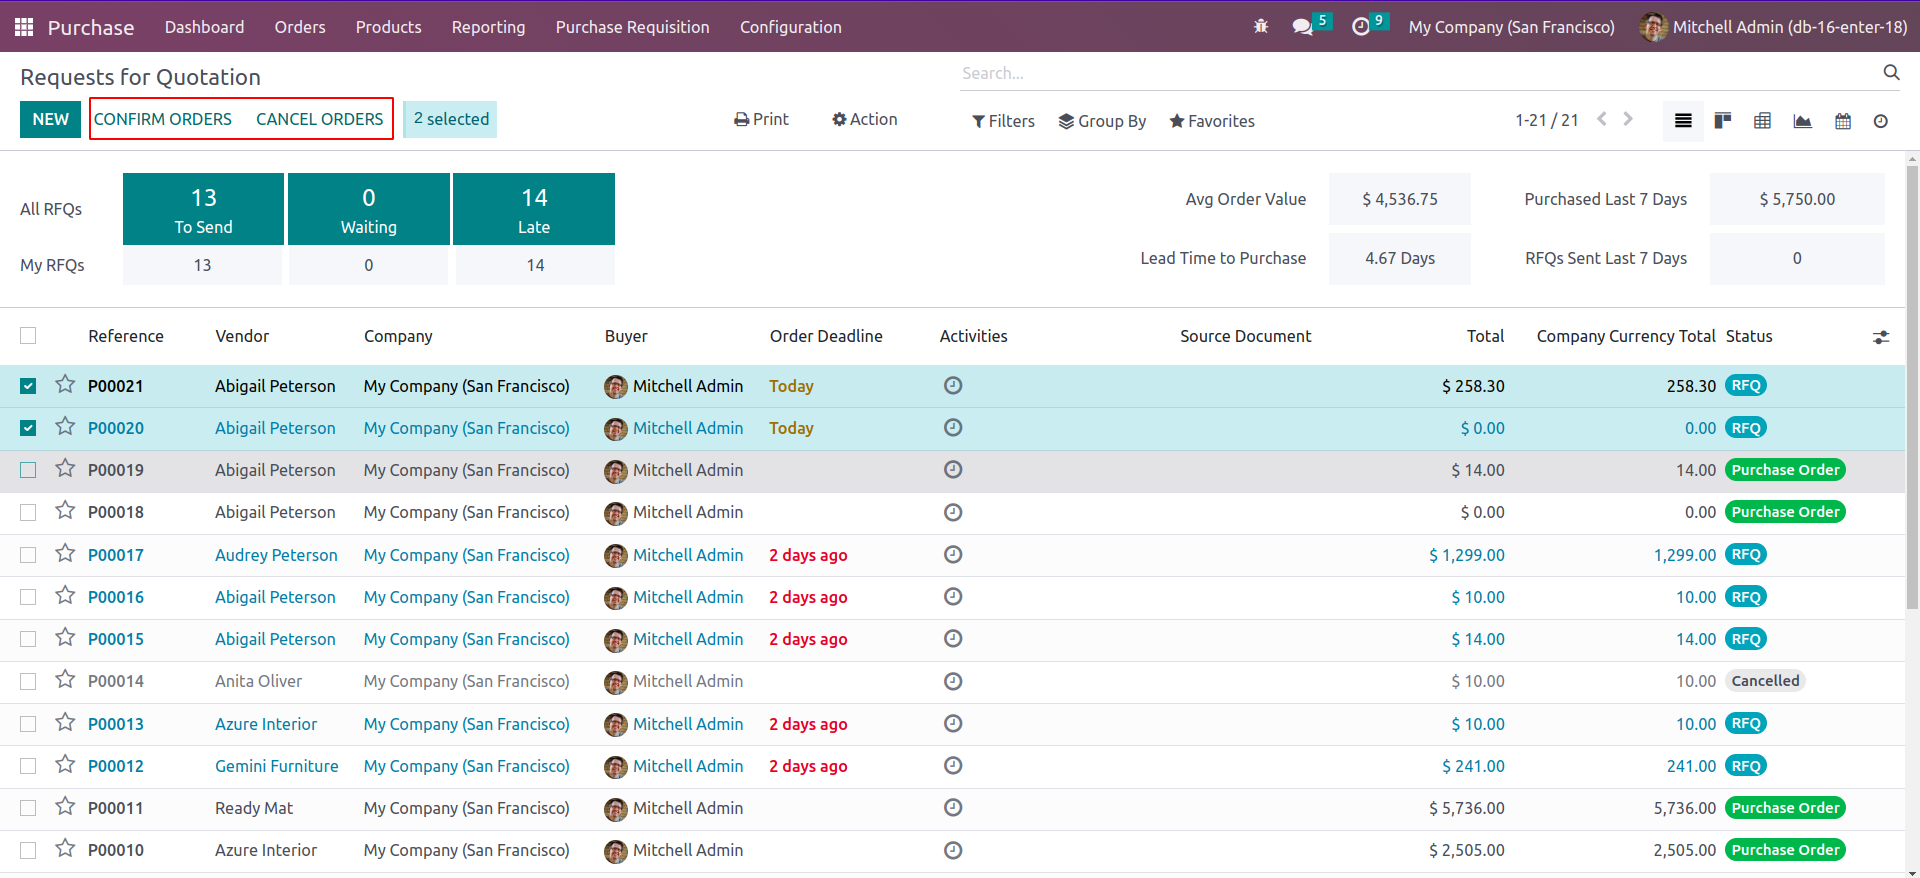Open the main apps grid menu
1920x878 pixels.
[x=24, y=27]
